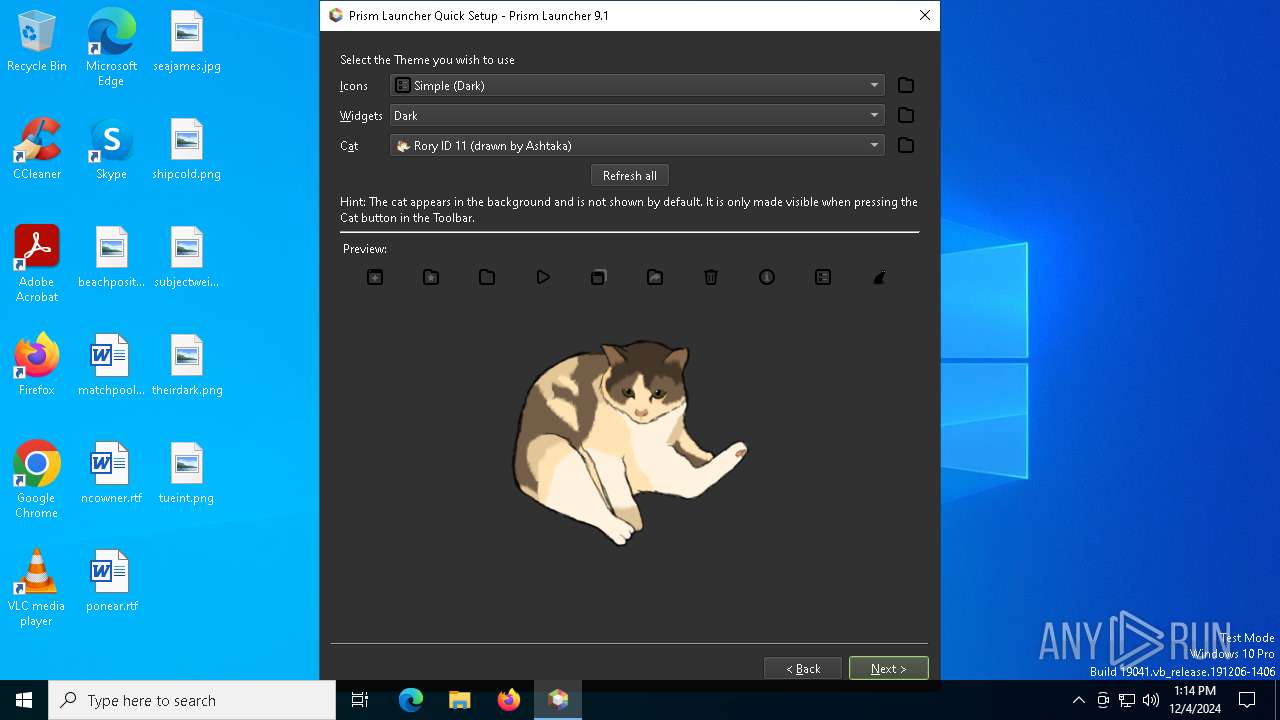Screen dimensions: 1280x720
Task: Select CCleaner desktop shortcut
Action: point(37,150)
